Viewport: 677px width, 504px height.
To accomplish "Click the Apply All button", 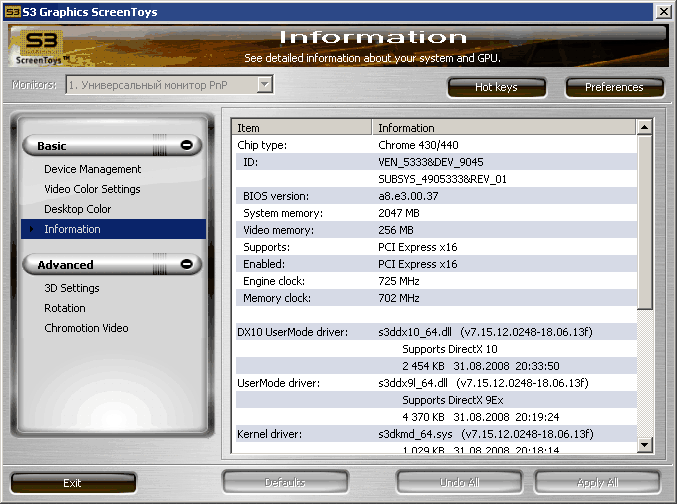I will click(598, 482).
